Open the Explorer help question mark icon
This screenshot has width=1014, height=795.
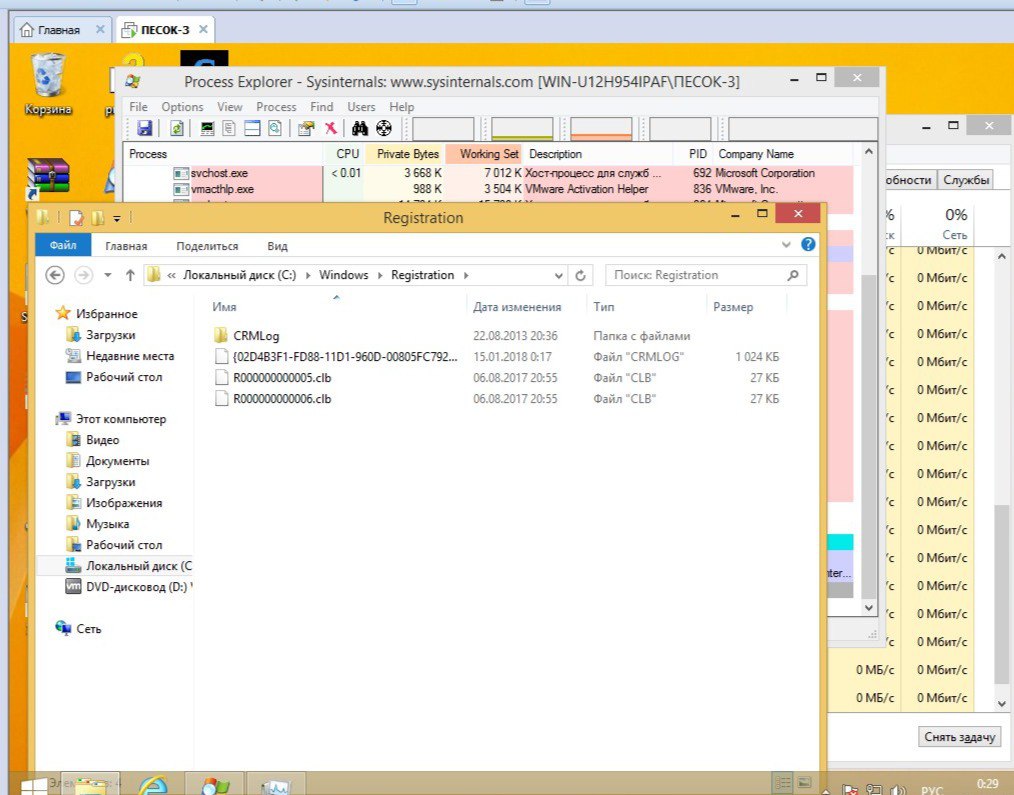tap(808, 244)
